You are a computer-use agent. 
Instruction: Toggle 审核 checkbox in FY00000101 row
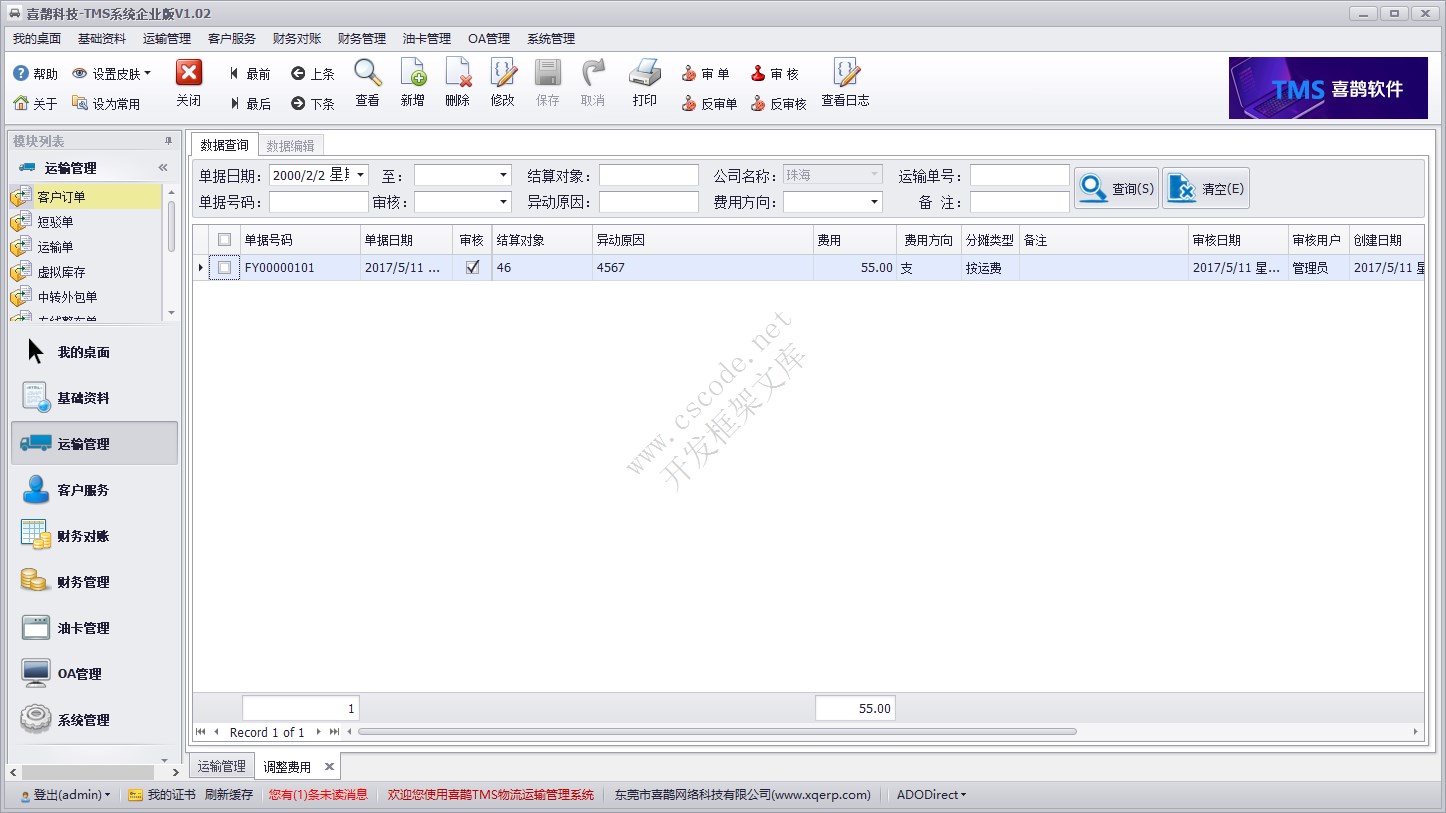pyautogui.click(x=472, y=268)
